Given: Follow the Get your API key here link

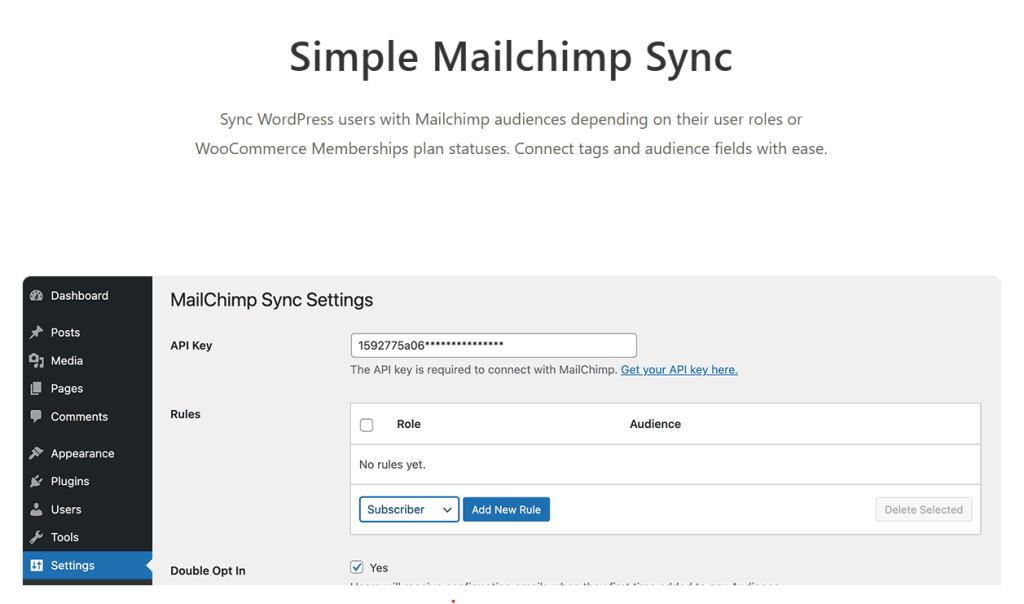Looking at the screenshot, I should (x=679, y=370).
